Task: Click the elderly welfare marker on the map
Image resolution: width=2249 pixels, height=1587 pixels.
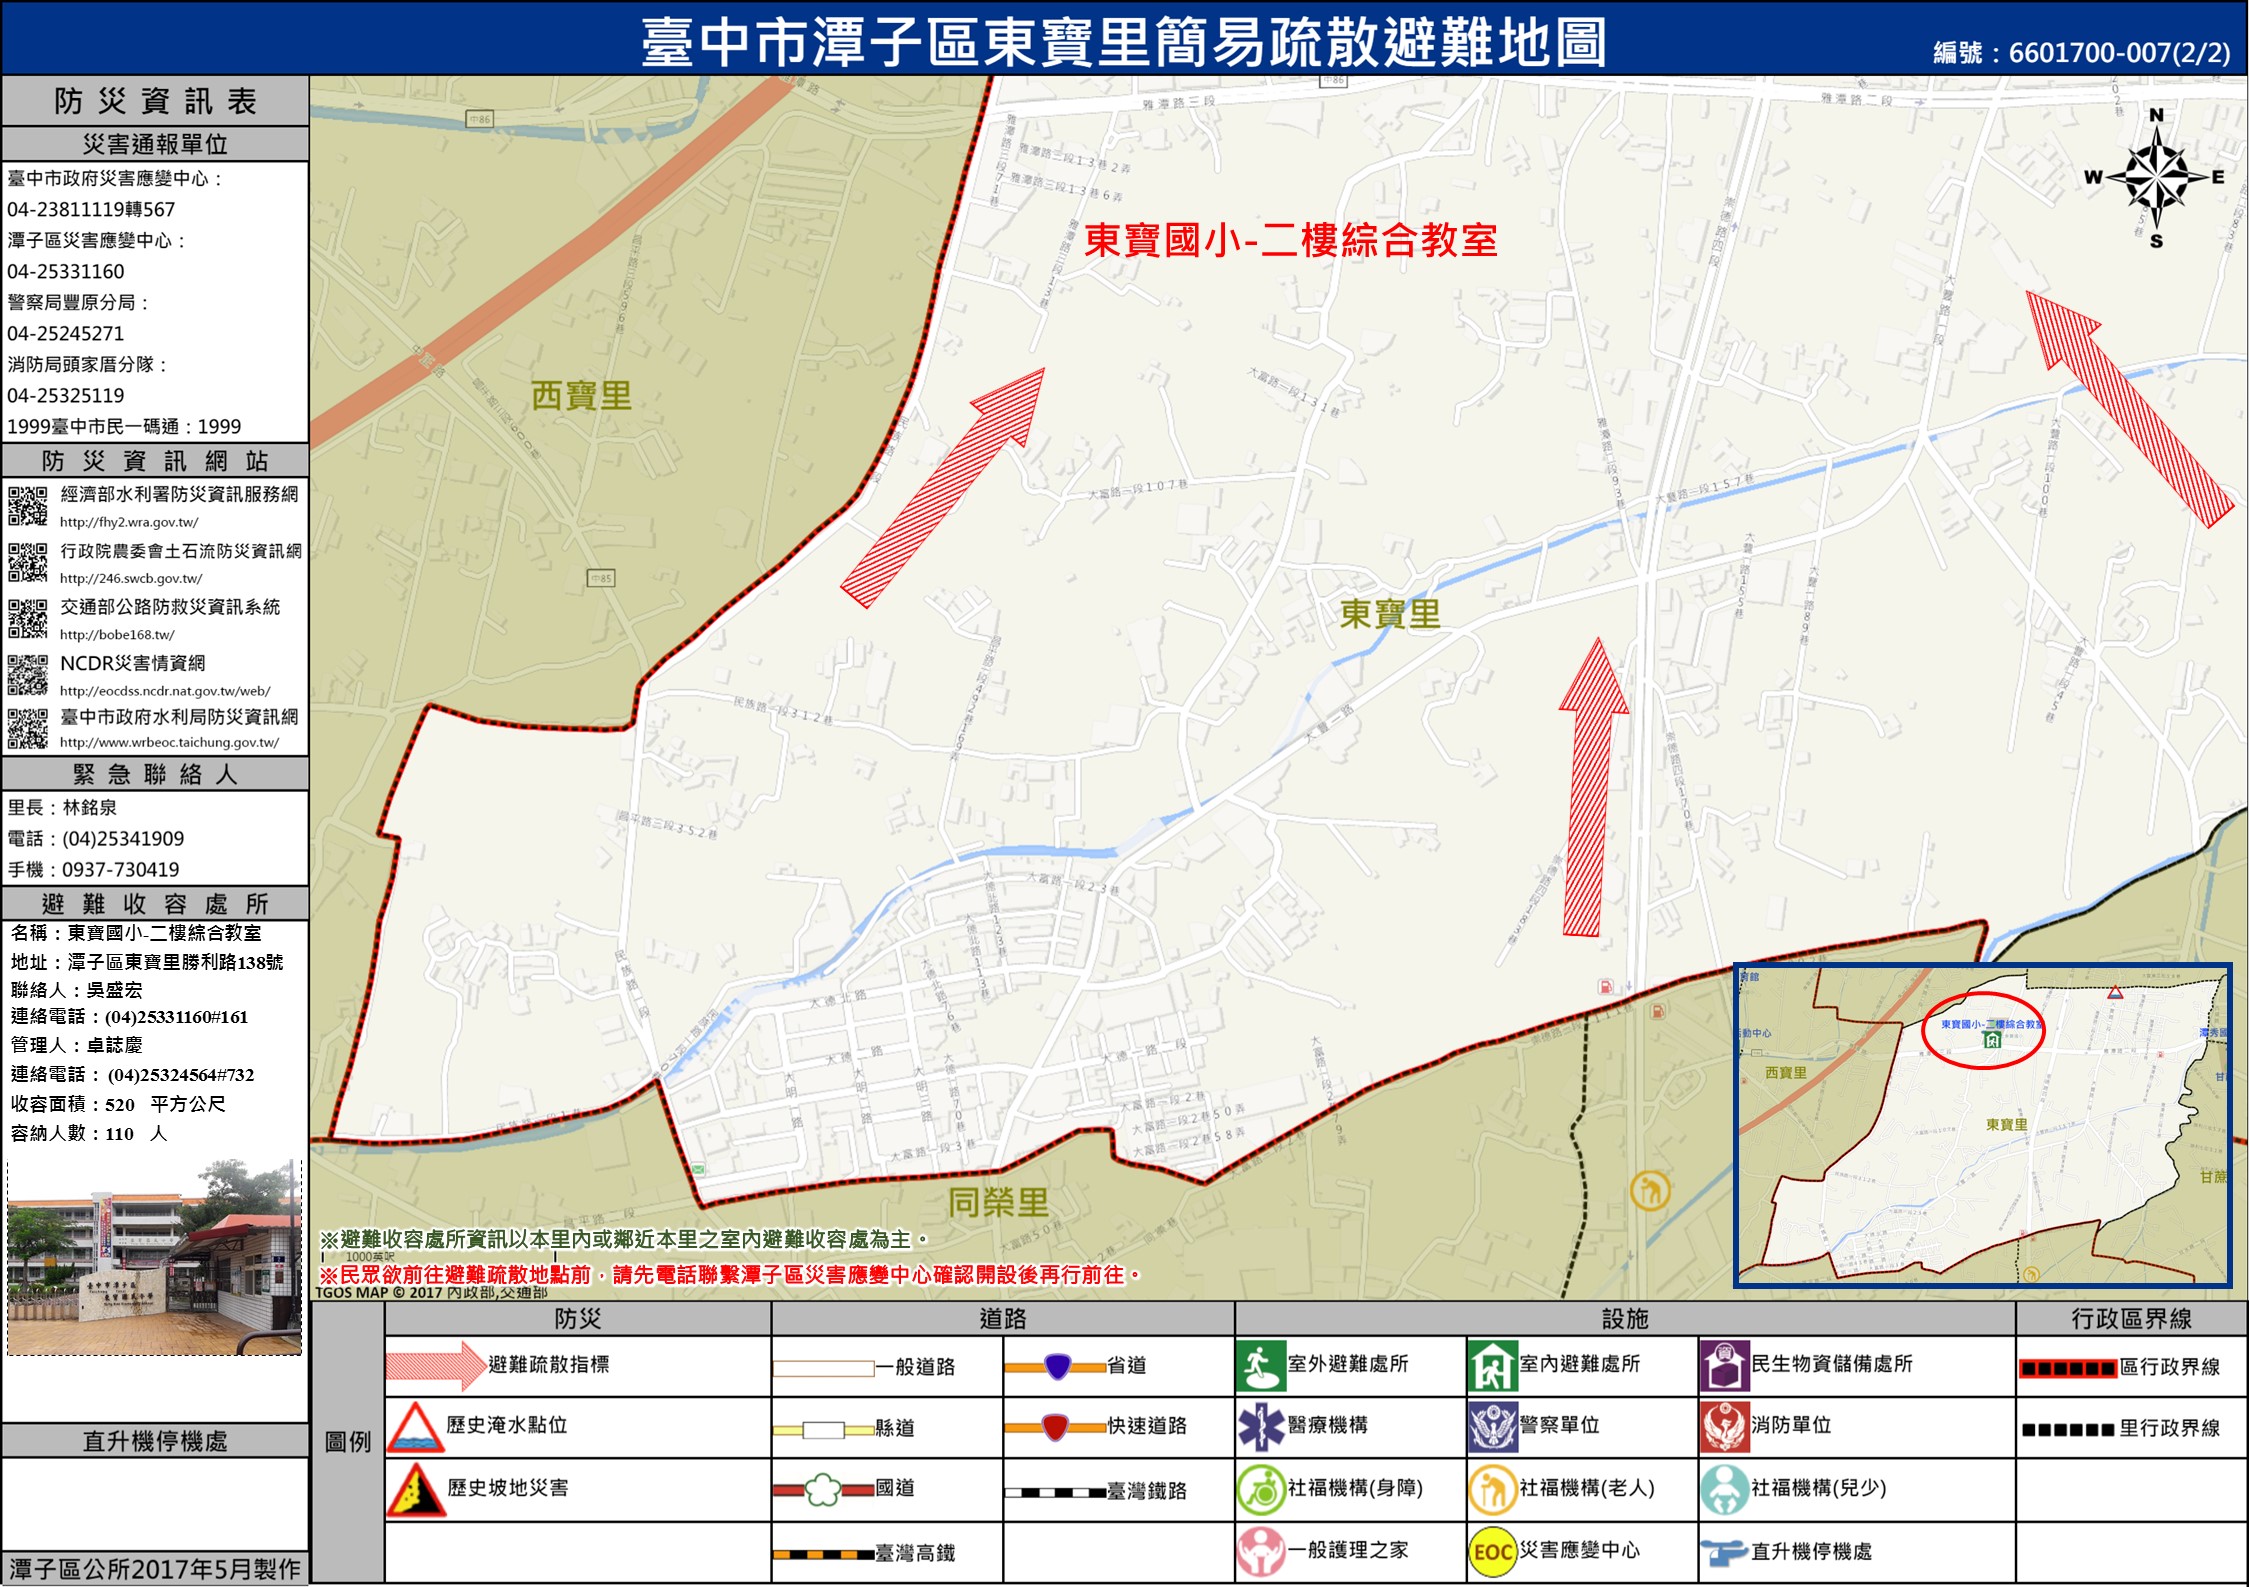Action: click(1649, 1190)
